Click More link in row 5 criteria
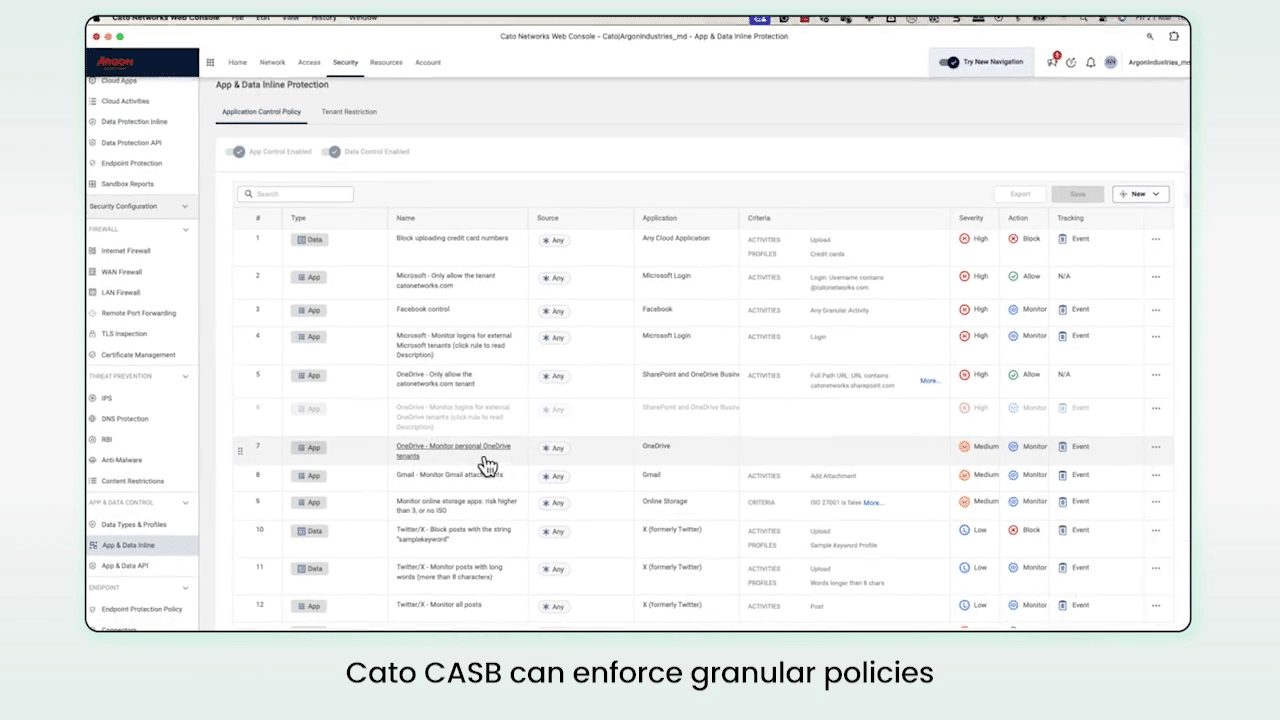 [930, 381]
